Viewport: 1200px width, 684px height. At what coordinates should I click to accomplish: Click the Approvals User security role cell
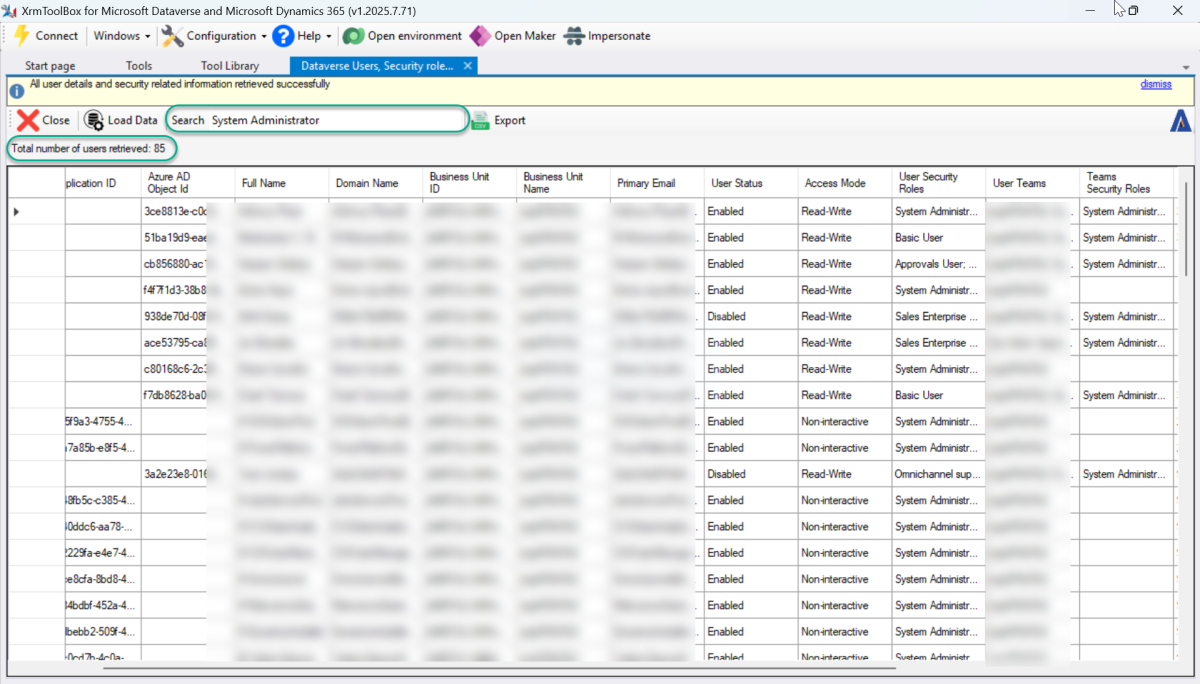point(940,264)
